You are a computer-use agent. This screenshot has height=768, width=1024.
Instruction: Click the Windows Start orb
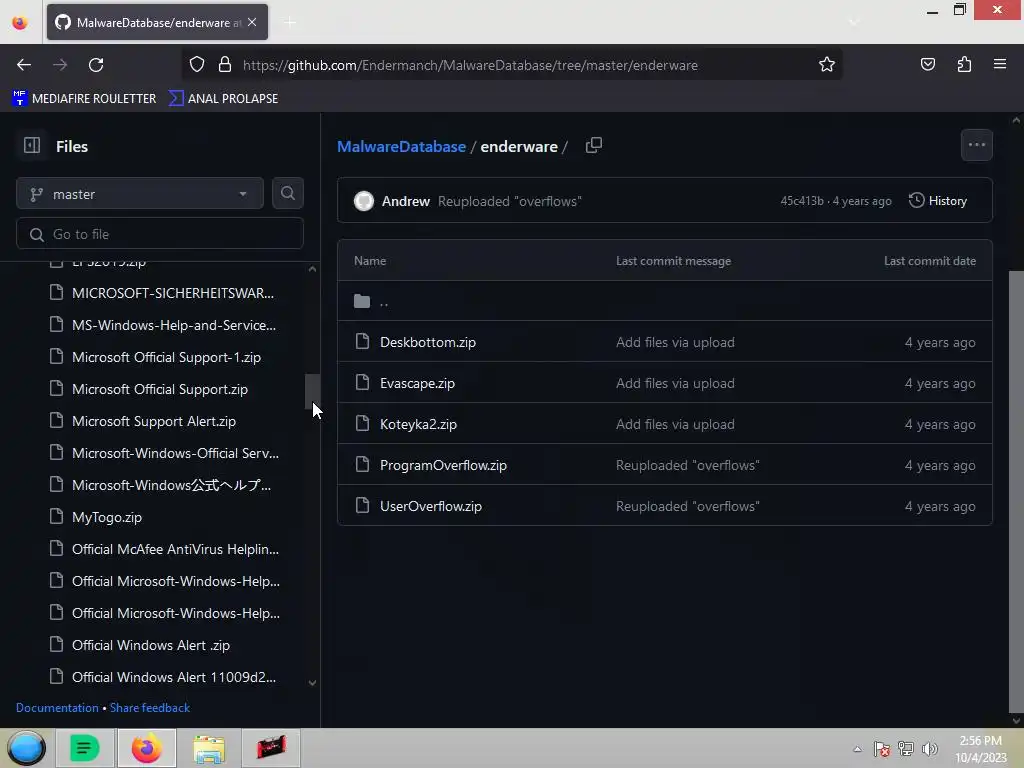tap(27, 748)
